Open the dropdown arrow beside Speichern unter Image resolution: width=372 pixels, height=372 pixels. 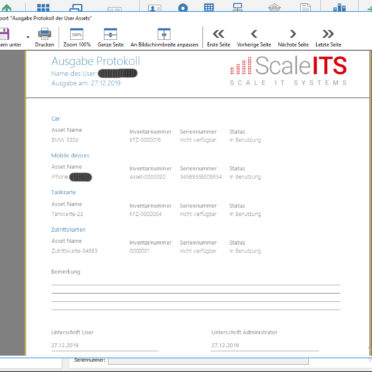tap(28, 37)
